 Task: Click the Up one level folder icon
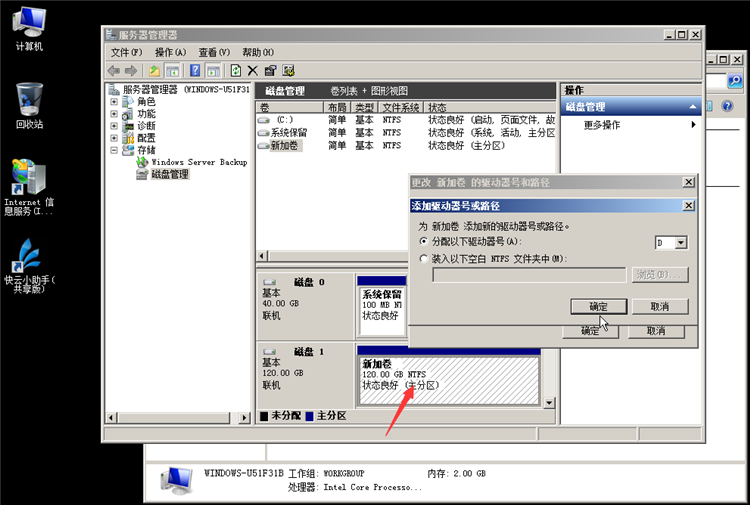[154, 71]
